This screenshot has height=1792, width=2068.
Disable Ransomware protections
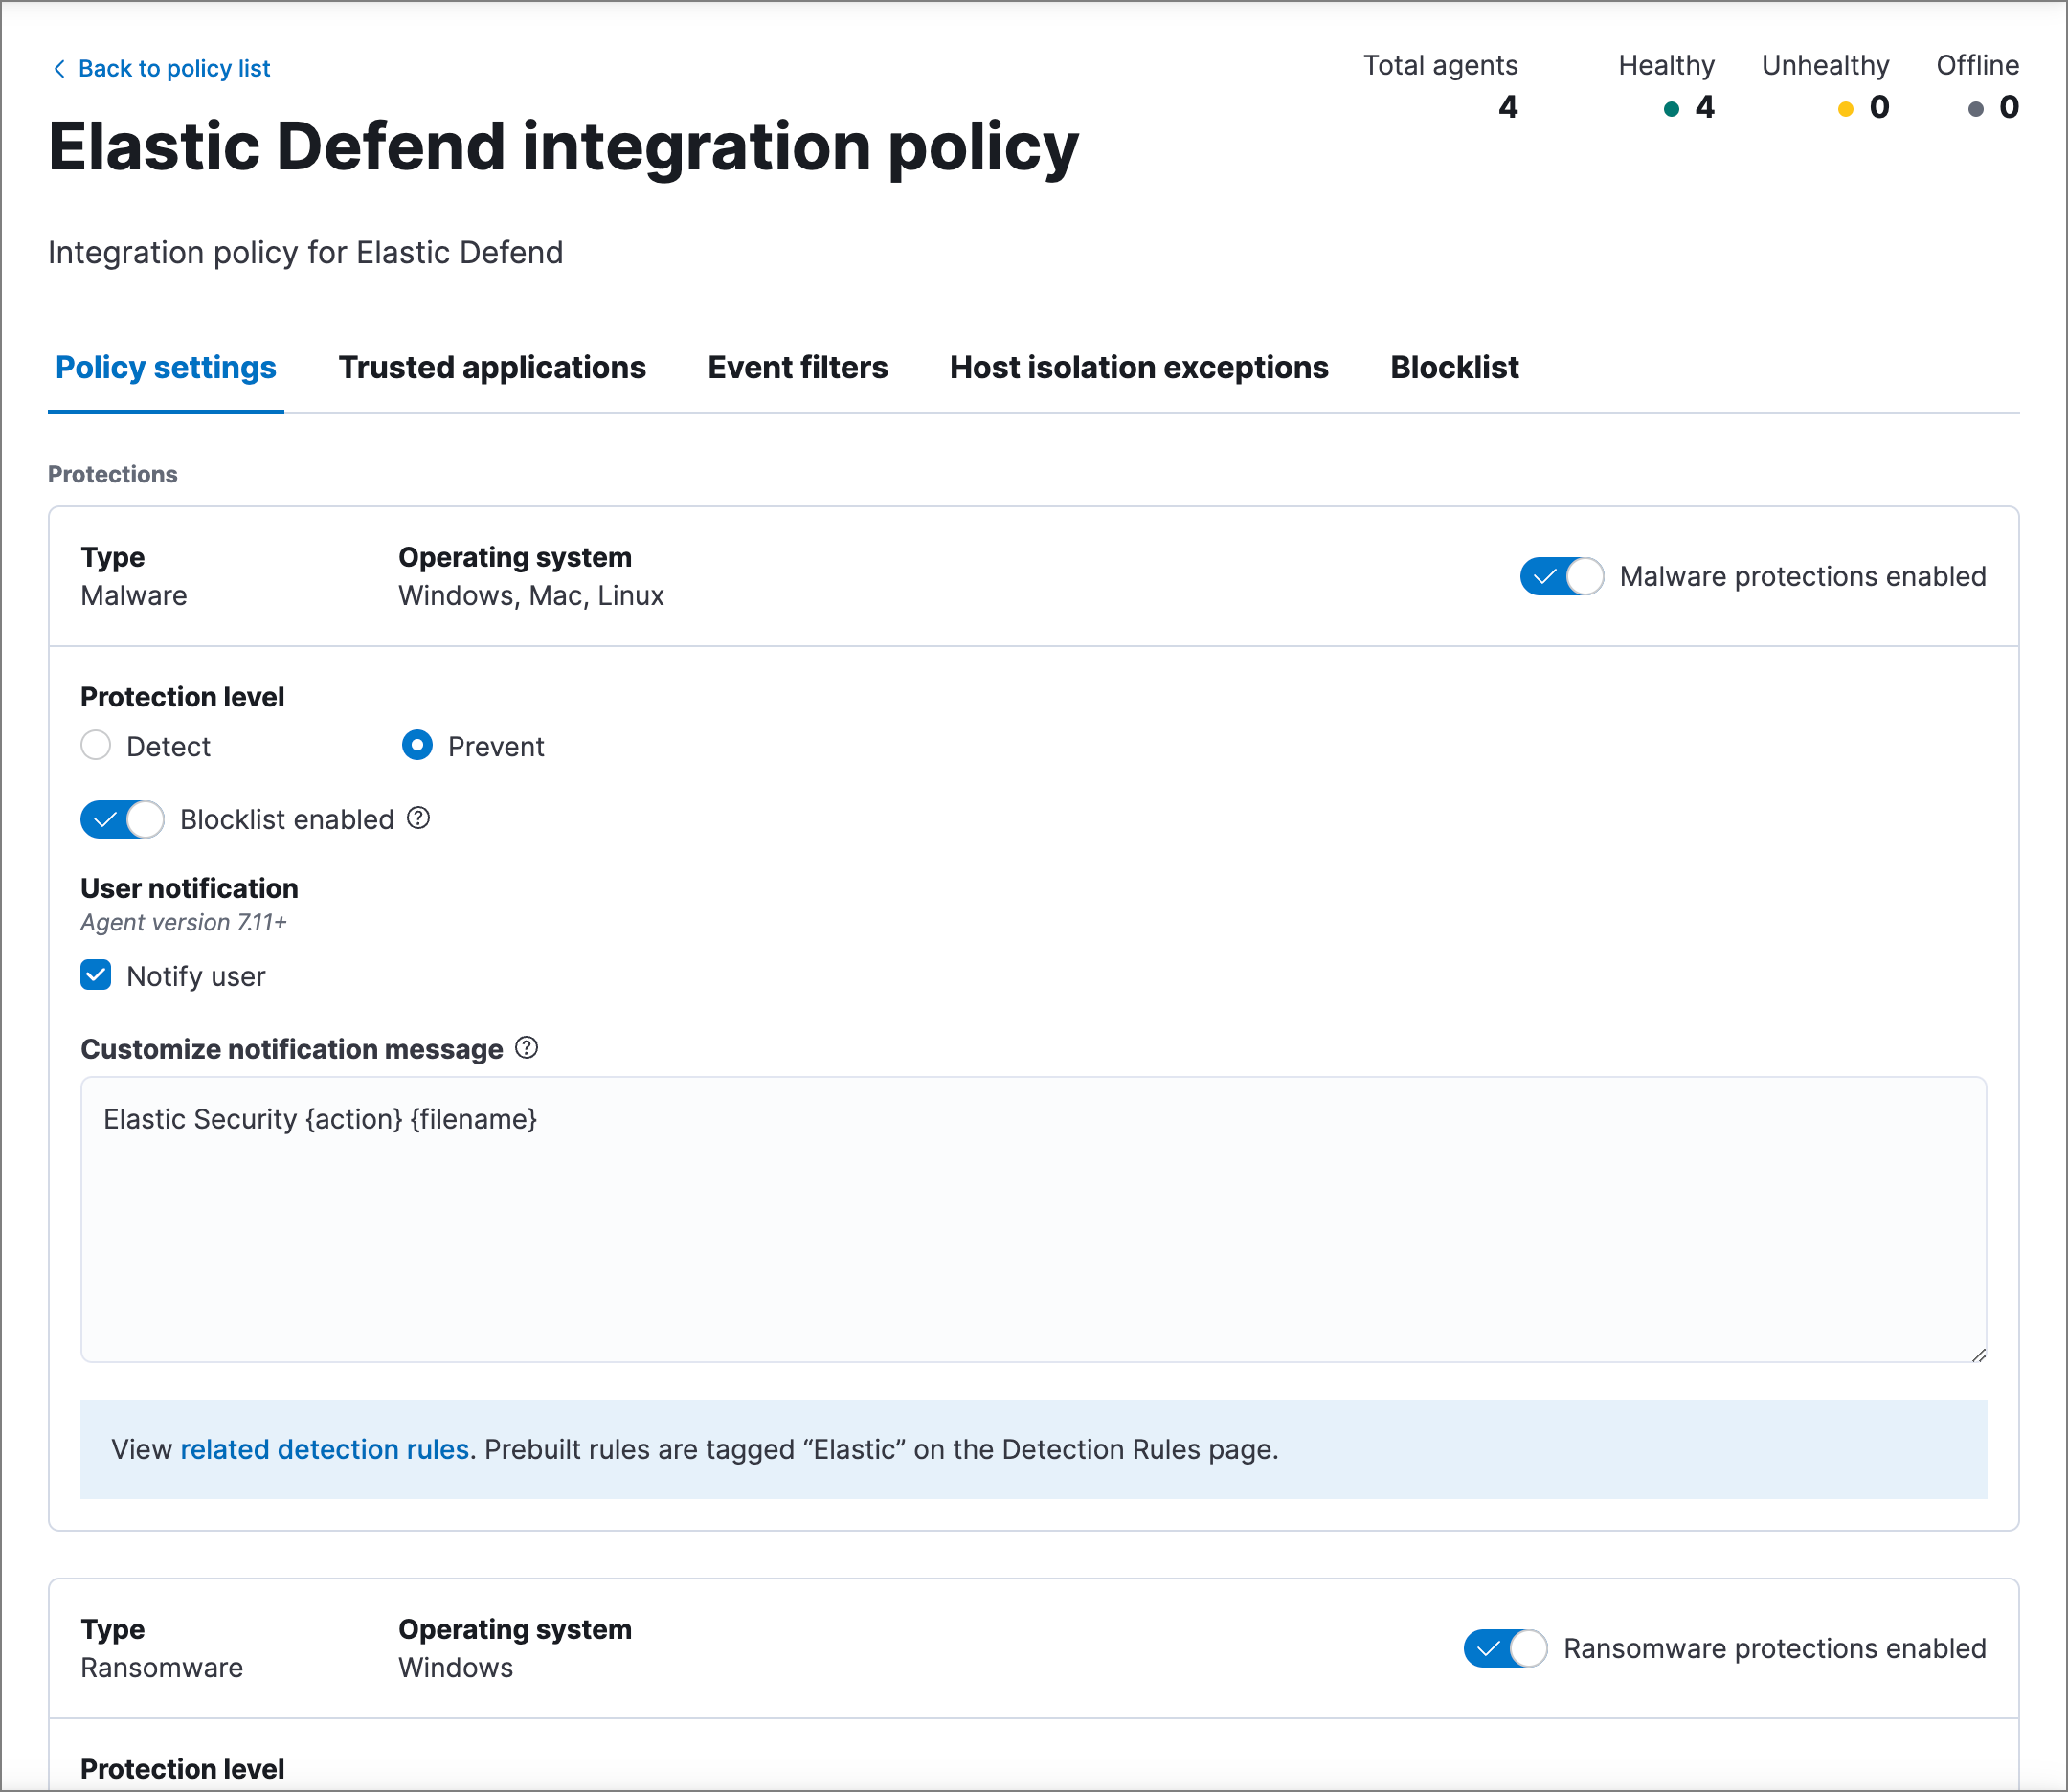tap(1505, 1649)
